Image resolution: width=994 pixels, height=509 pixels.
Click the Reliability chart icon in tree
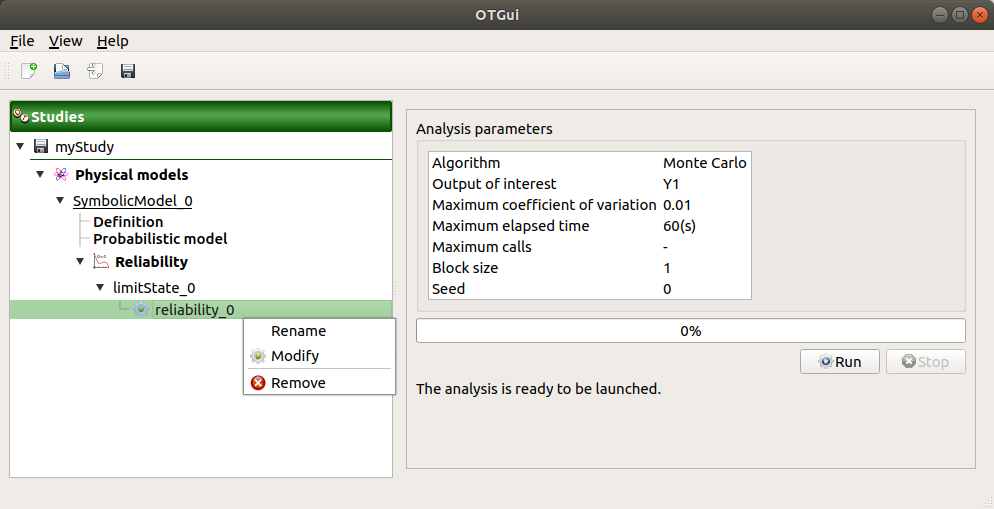pyautogui.click(x=100, y=262)
